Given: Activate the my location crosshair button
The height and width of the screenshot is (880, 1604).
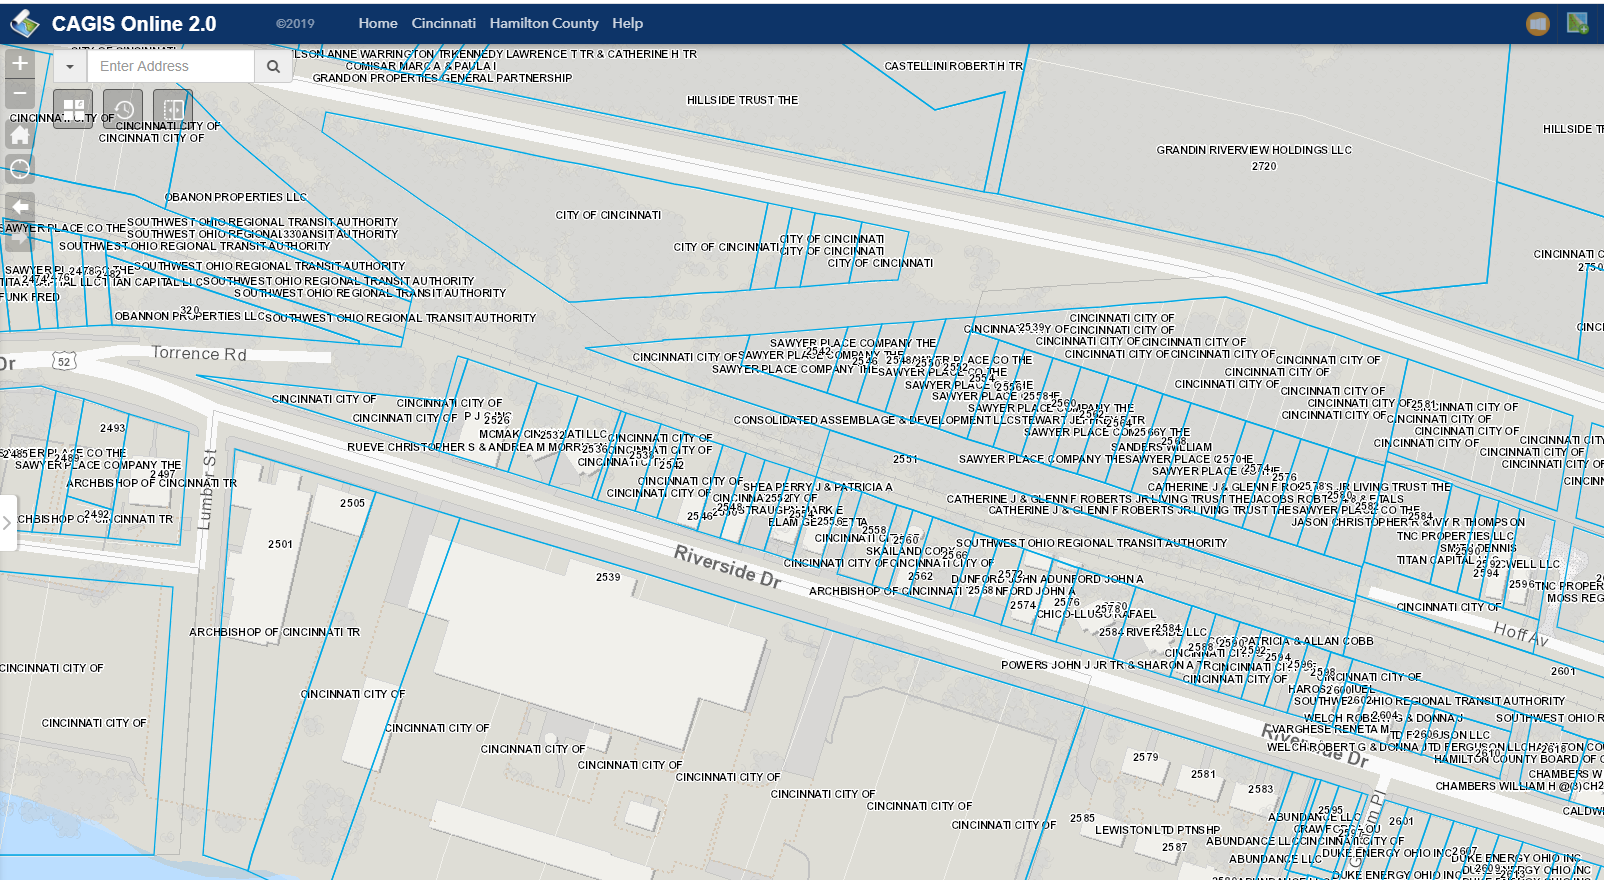Looking at the screenshot, I should coord(20,168).
